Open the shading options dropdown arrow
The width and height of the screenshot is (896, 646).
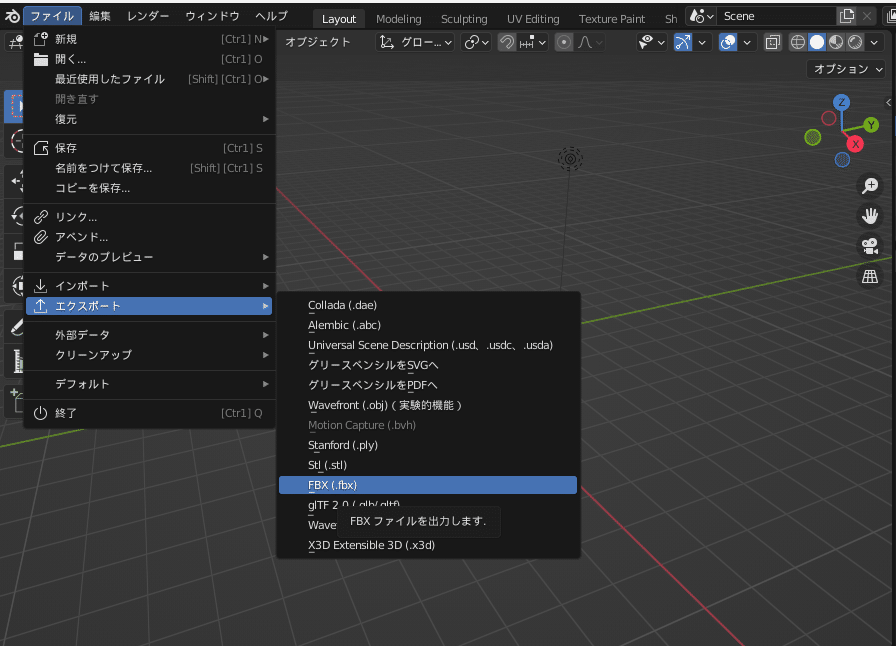pyautogui.click(x=874, y=42)
